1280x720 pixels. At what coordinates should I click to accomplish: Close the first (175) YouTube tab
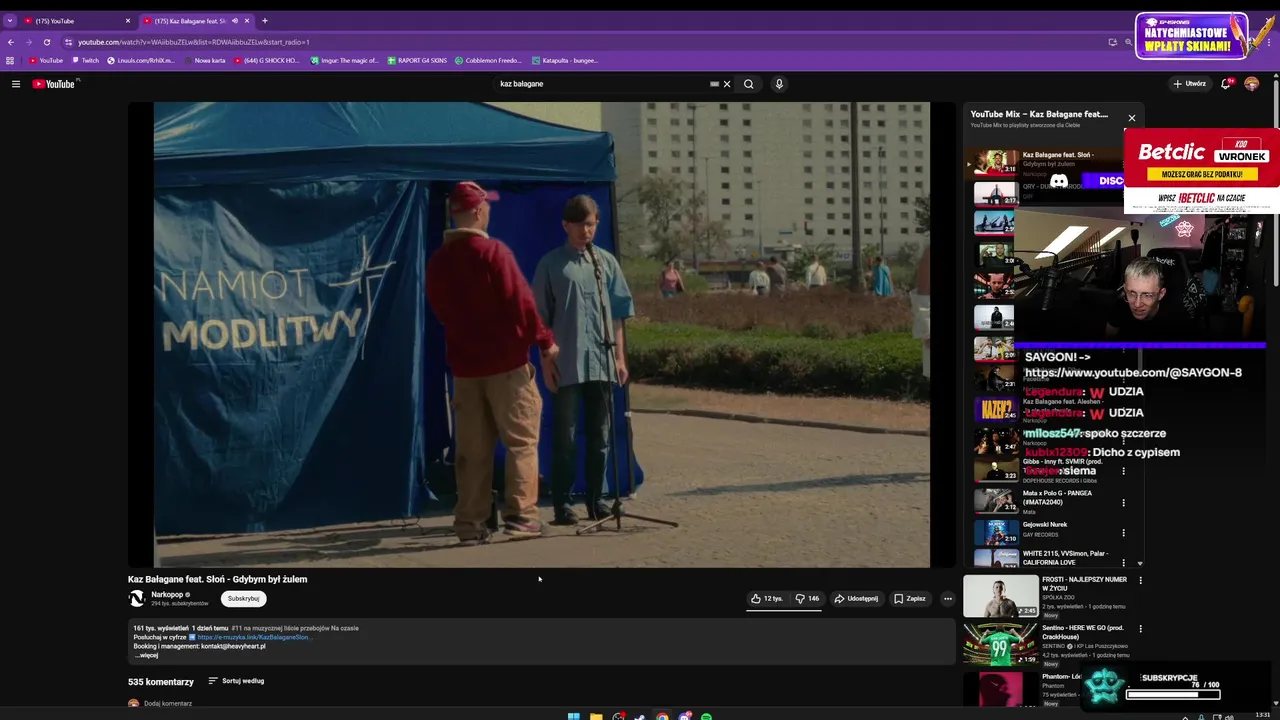(x=128, y=21)
